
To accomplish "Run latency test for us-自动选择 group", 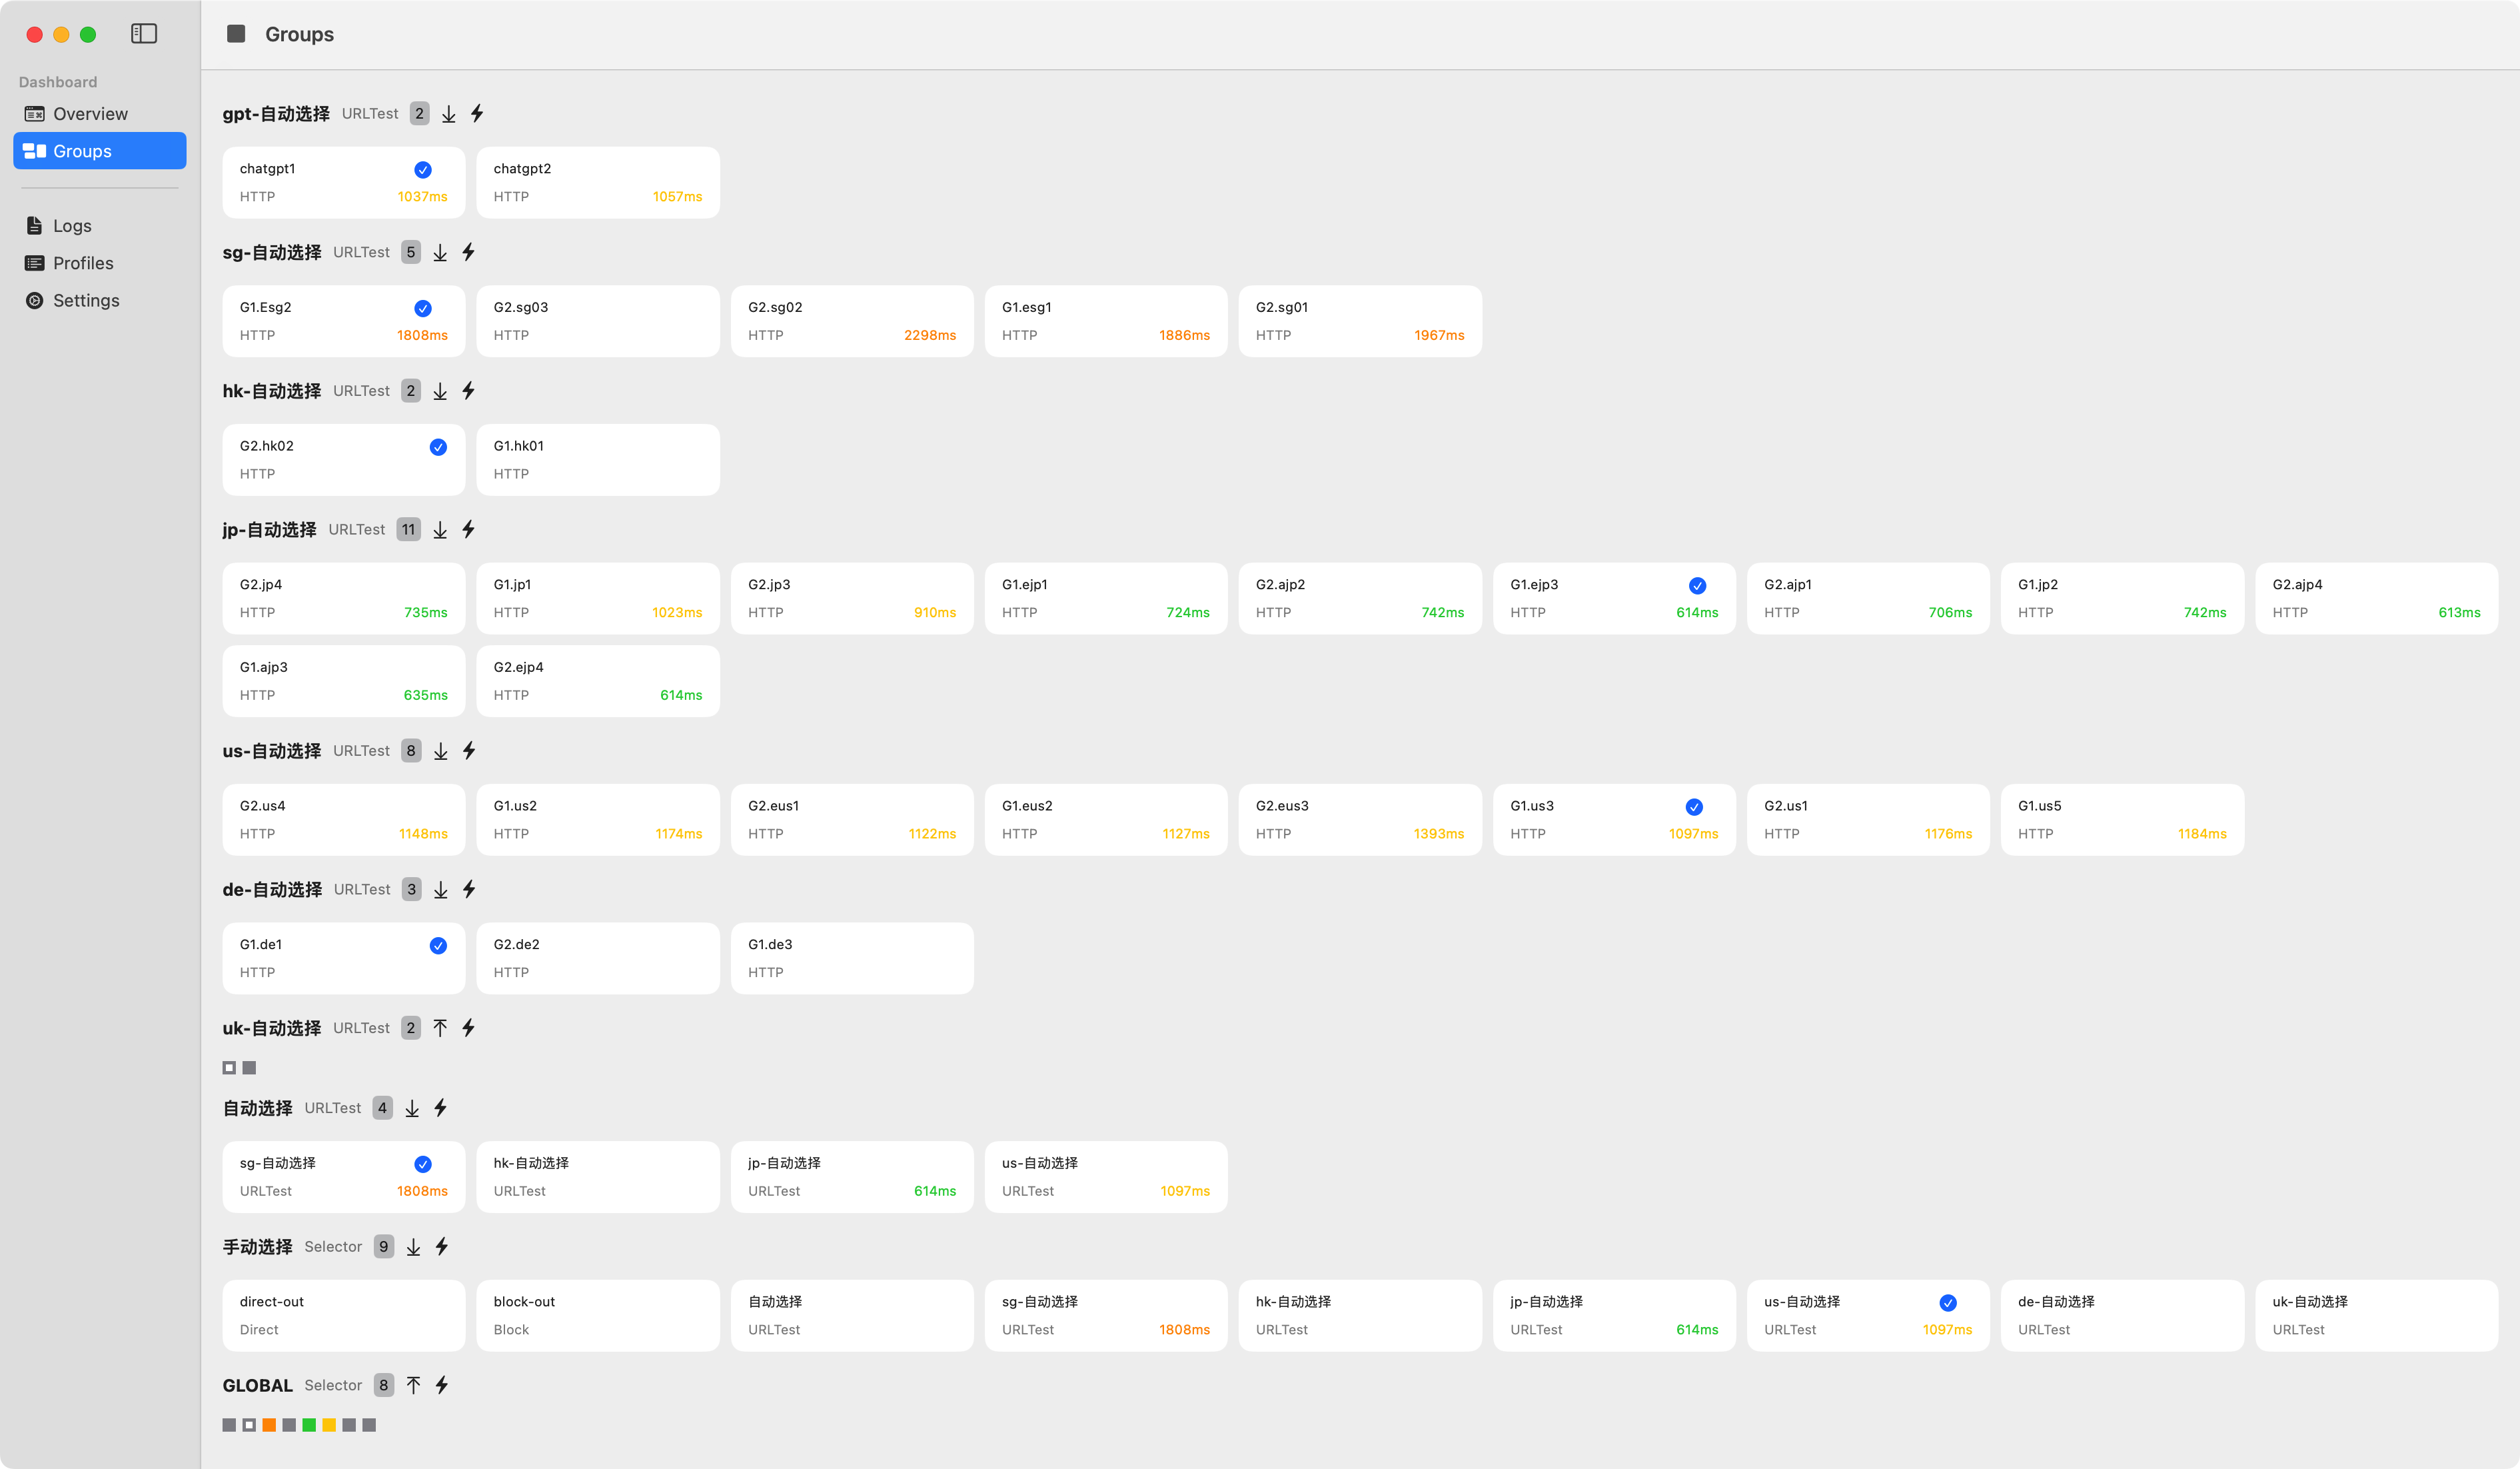I will [469, 751].
